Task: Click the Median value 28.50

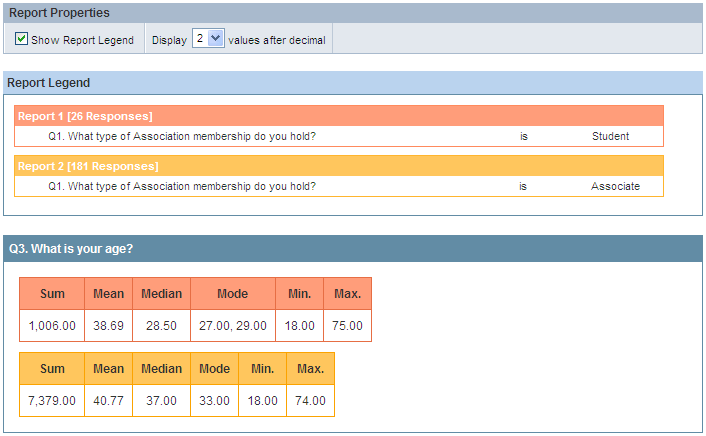Action: (x=161, y=326)
